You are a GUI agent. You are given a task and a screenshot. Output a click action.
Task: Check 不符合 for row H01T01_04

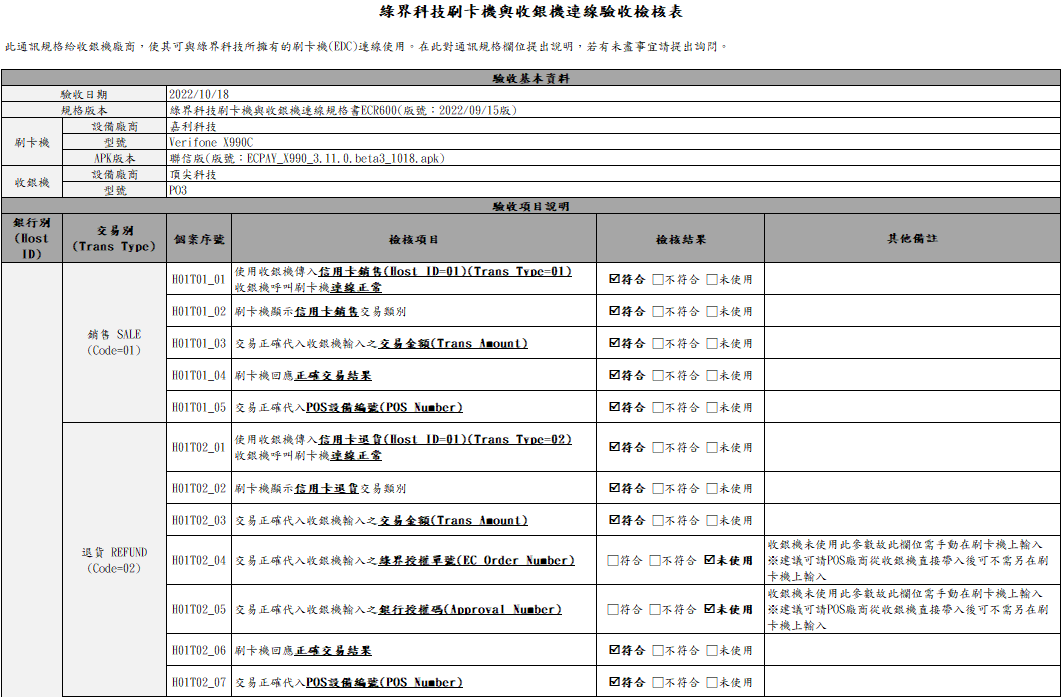(658, 375)
